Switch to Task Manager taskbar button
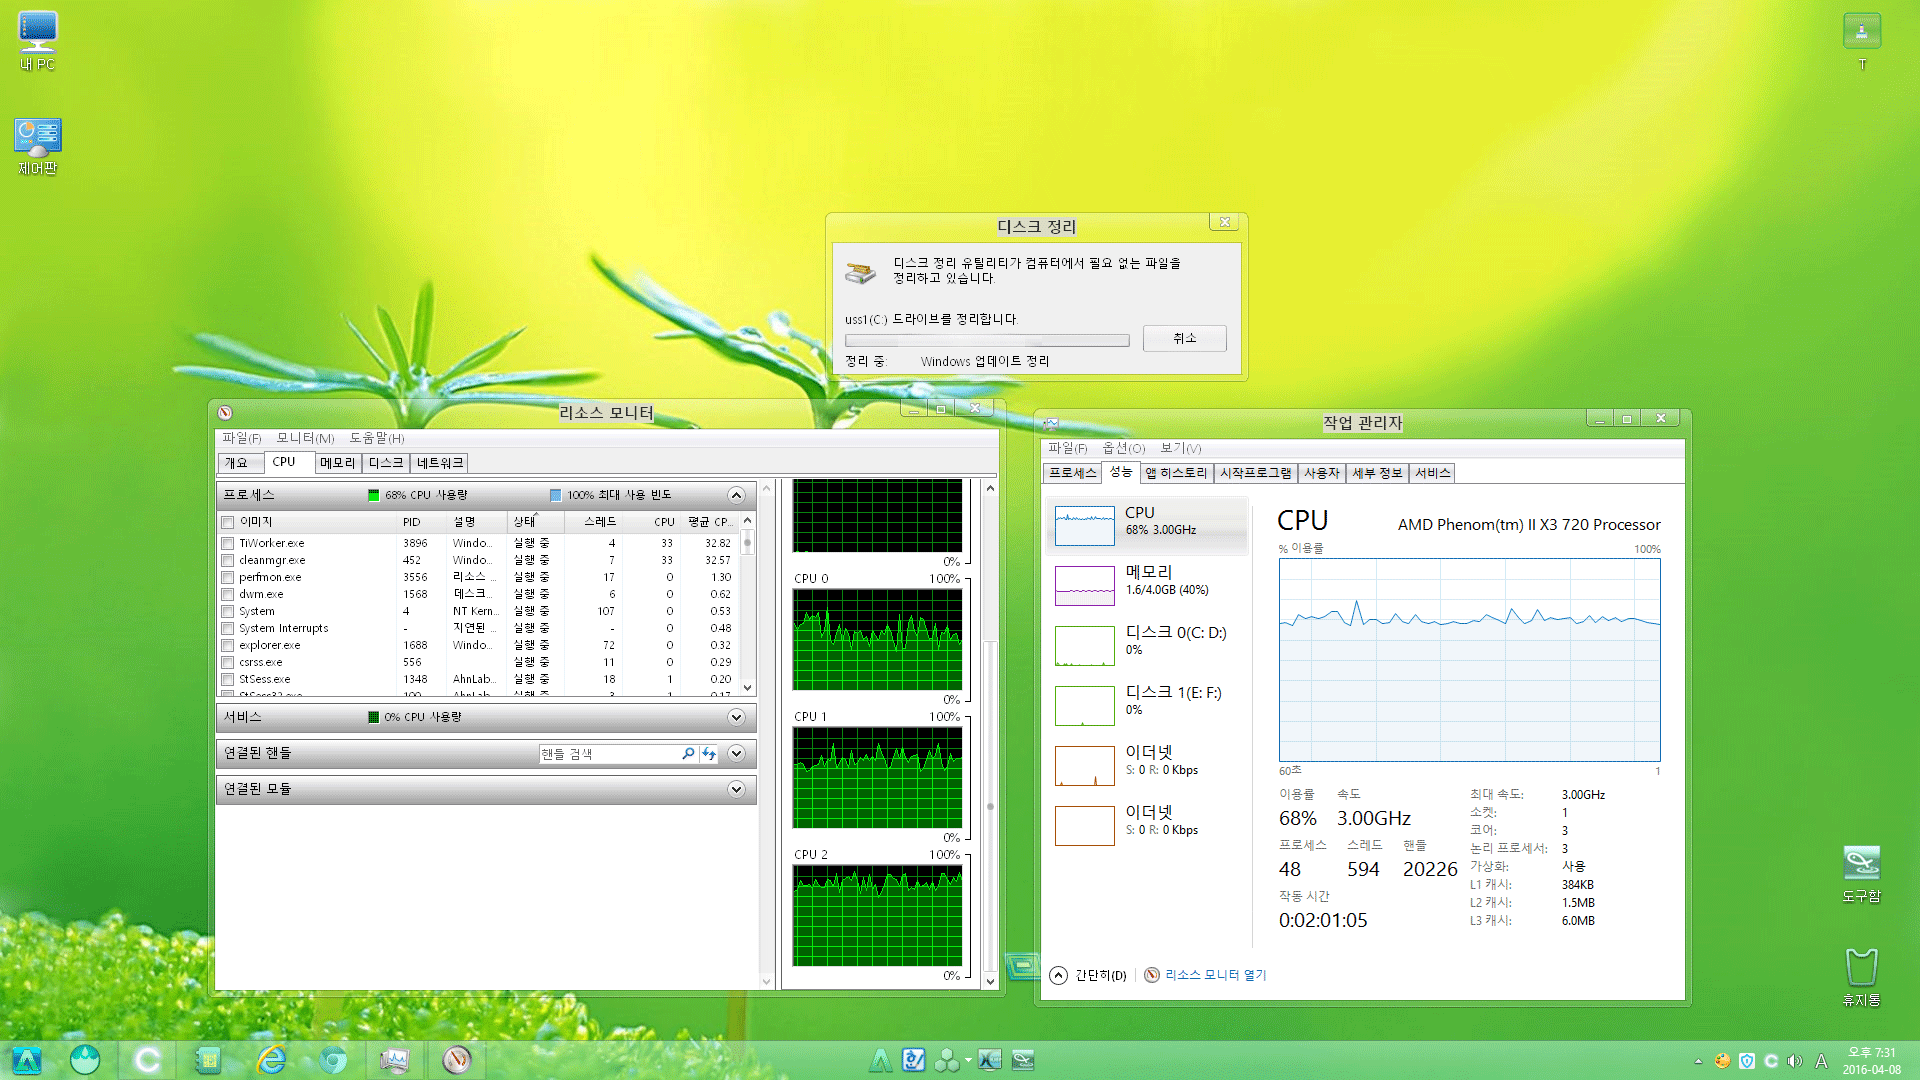Screen dimensions: 1920x1080 (394, 1060)
